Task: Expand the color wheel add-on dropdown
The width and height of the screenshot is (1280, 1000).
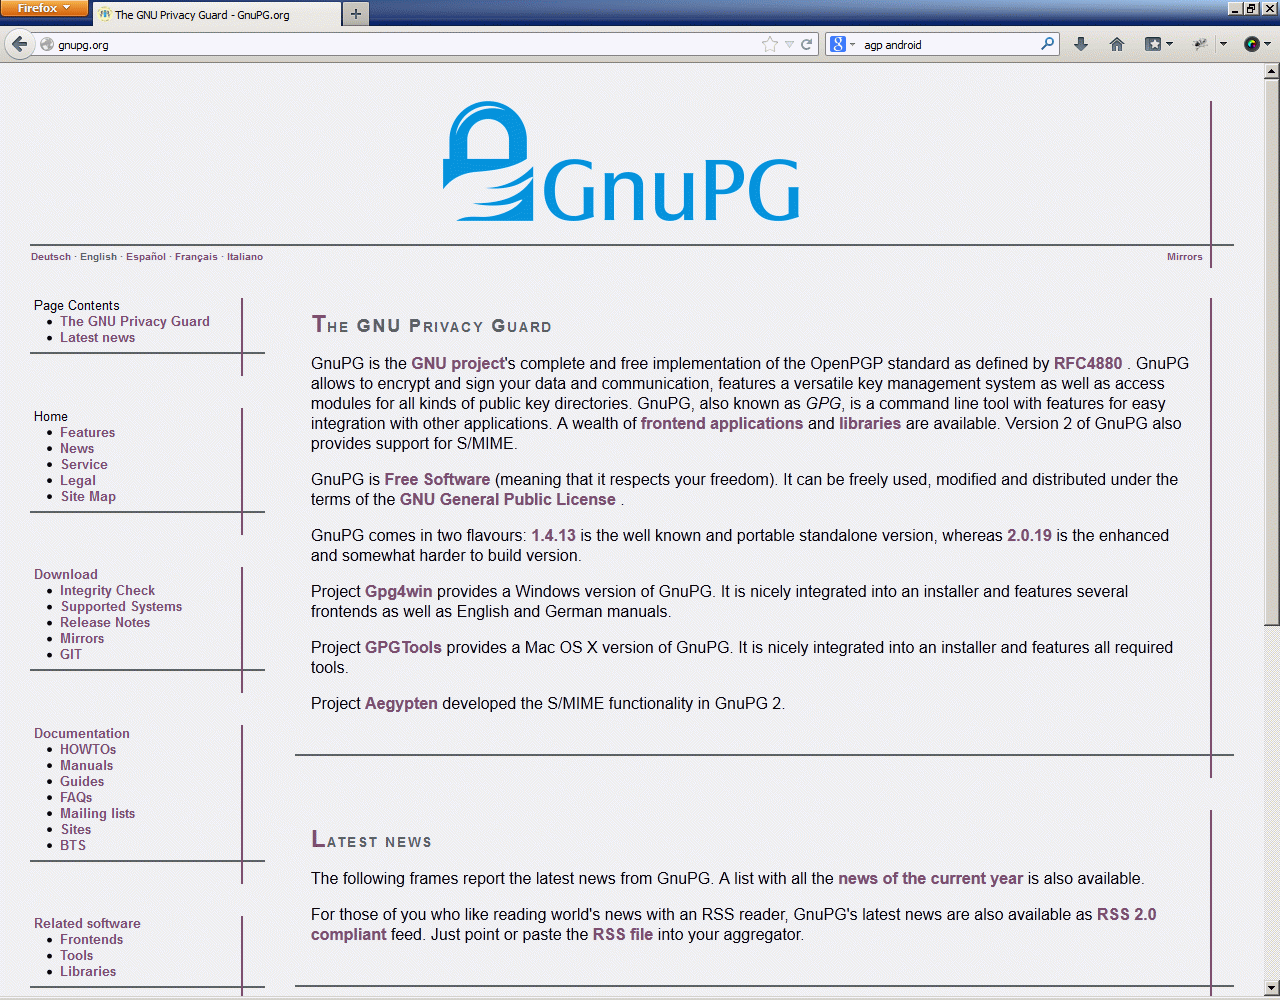Action: tap(1267, 44)
